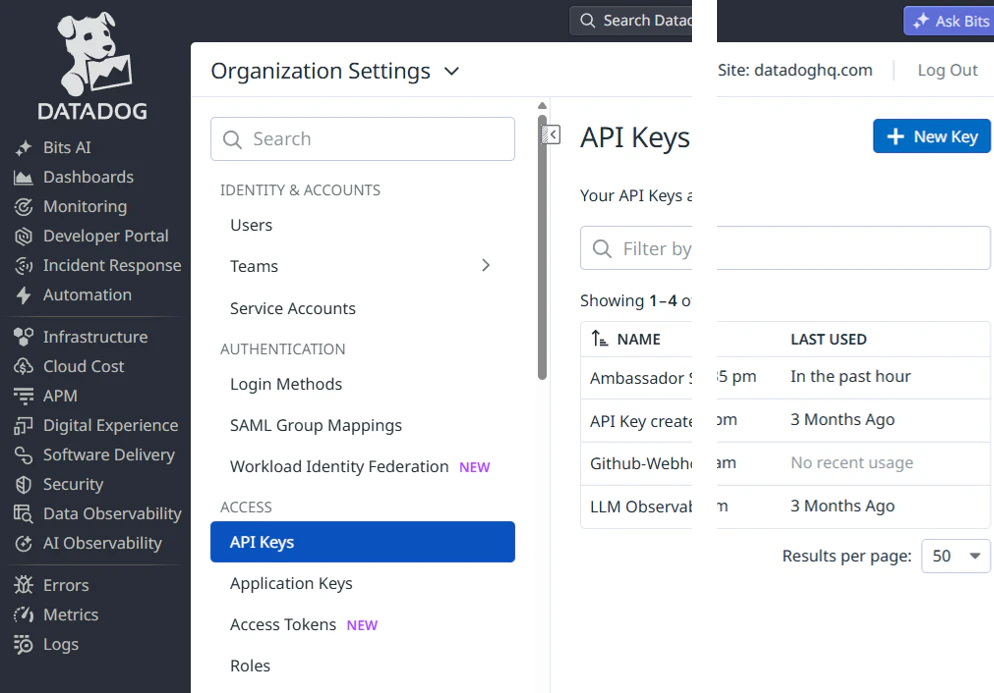Click the Infrastructure hexagons icon
The image size is (994, 693).
coord(23,337)
